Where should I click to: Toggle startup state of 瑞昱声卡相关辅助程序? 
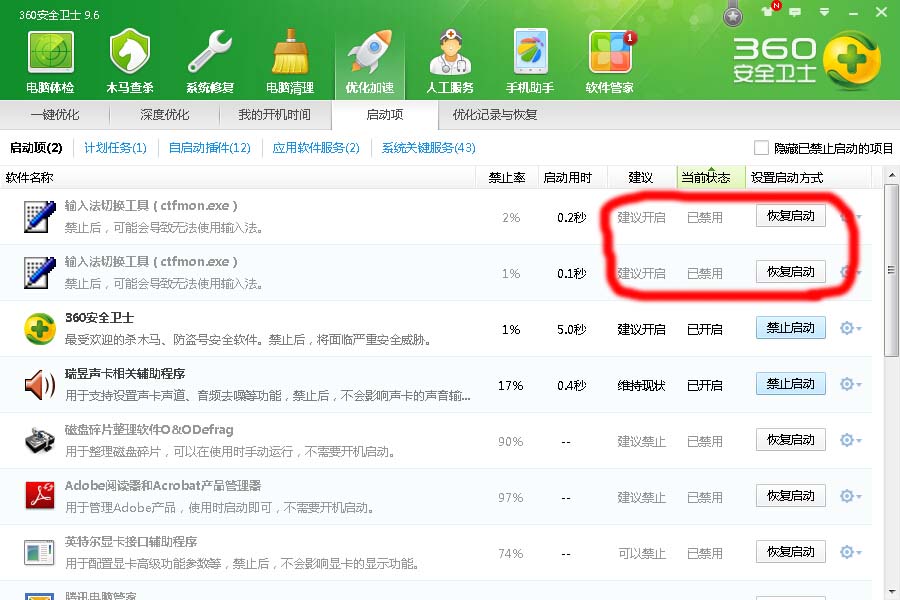click(x=790, y=383)
